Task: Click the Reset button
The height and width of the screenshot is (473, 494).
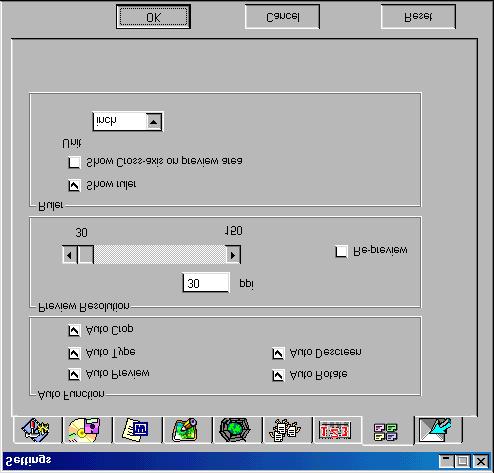Action: [x=418, y=16]
